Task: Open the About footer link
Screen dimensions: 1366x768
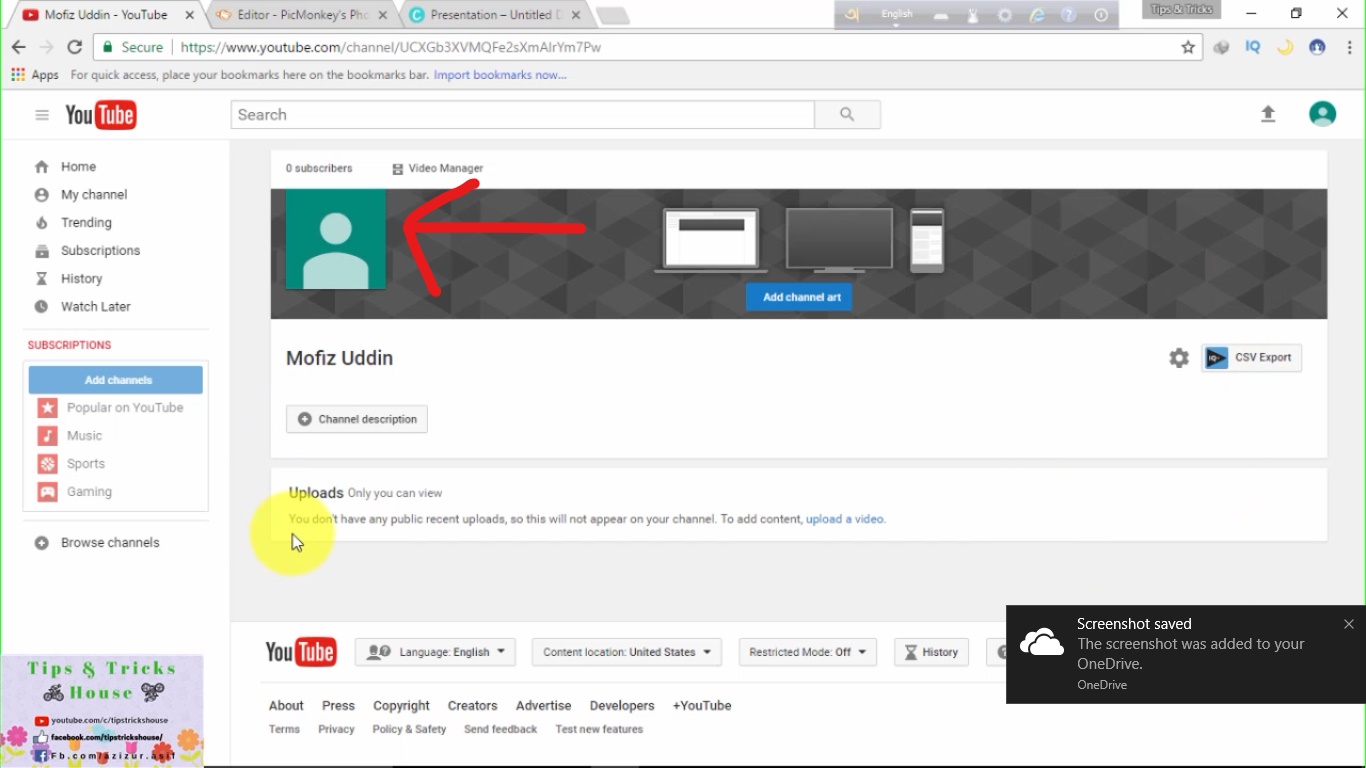Action: pos(286,706)
